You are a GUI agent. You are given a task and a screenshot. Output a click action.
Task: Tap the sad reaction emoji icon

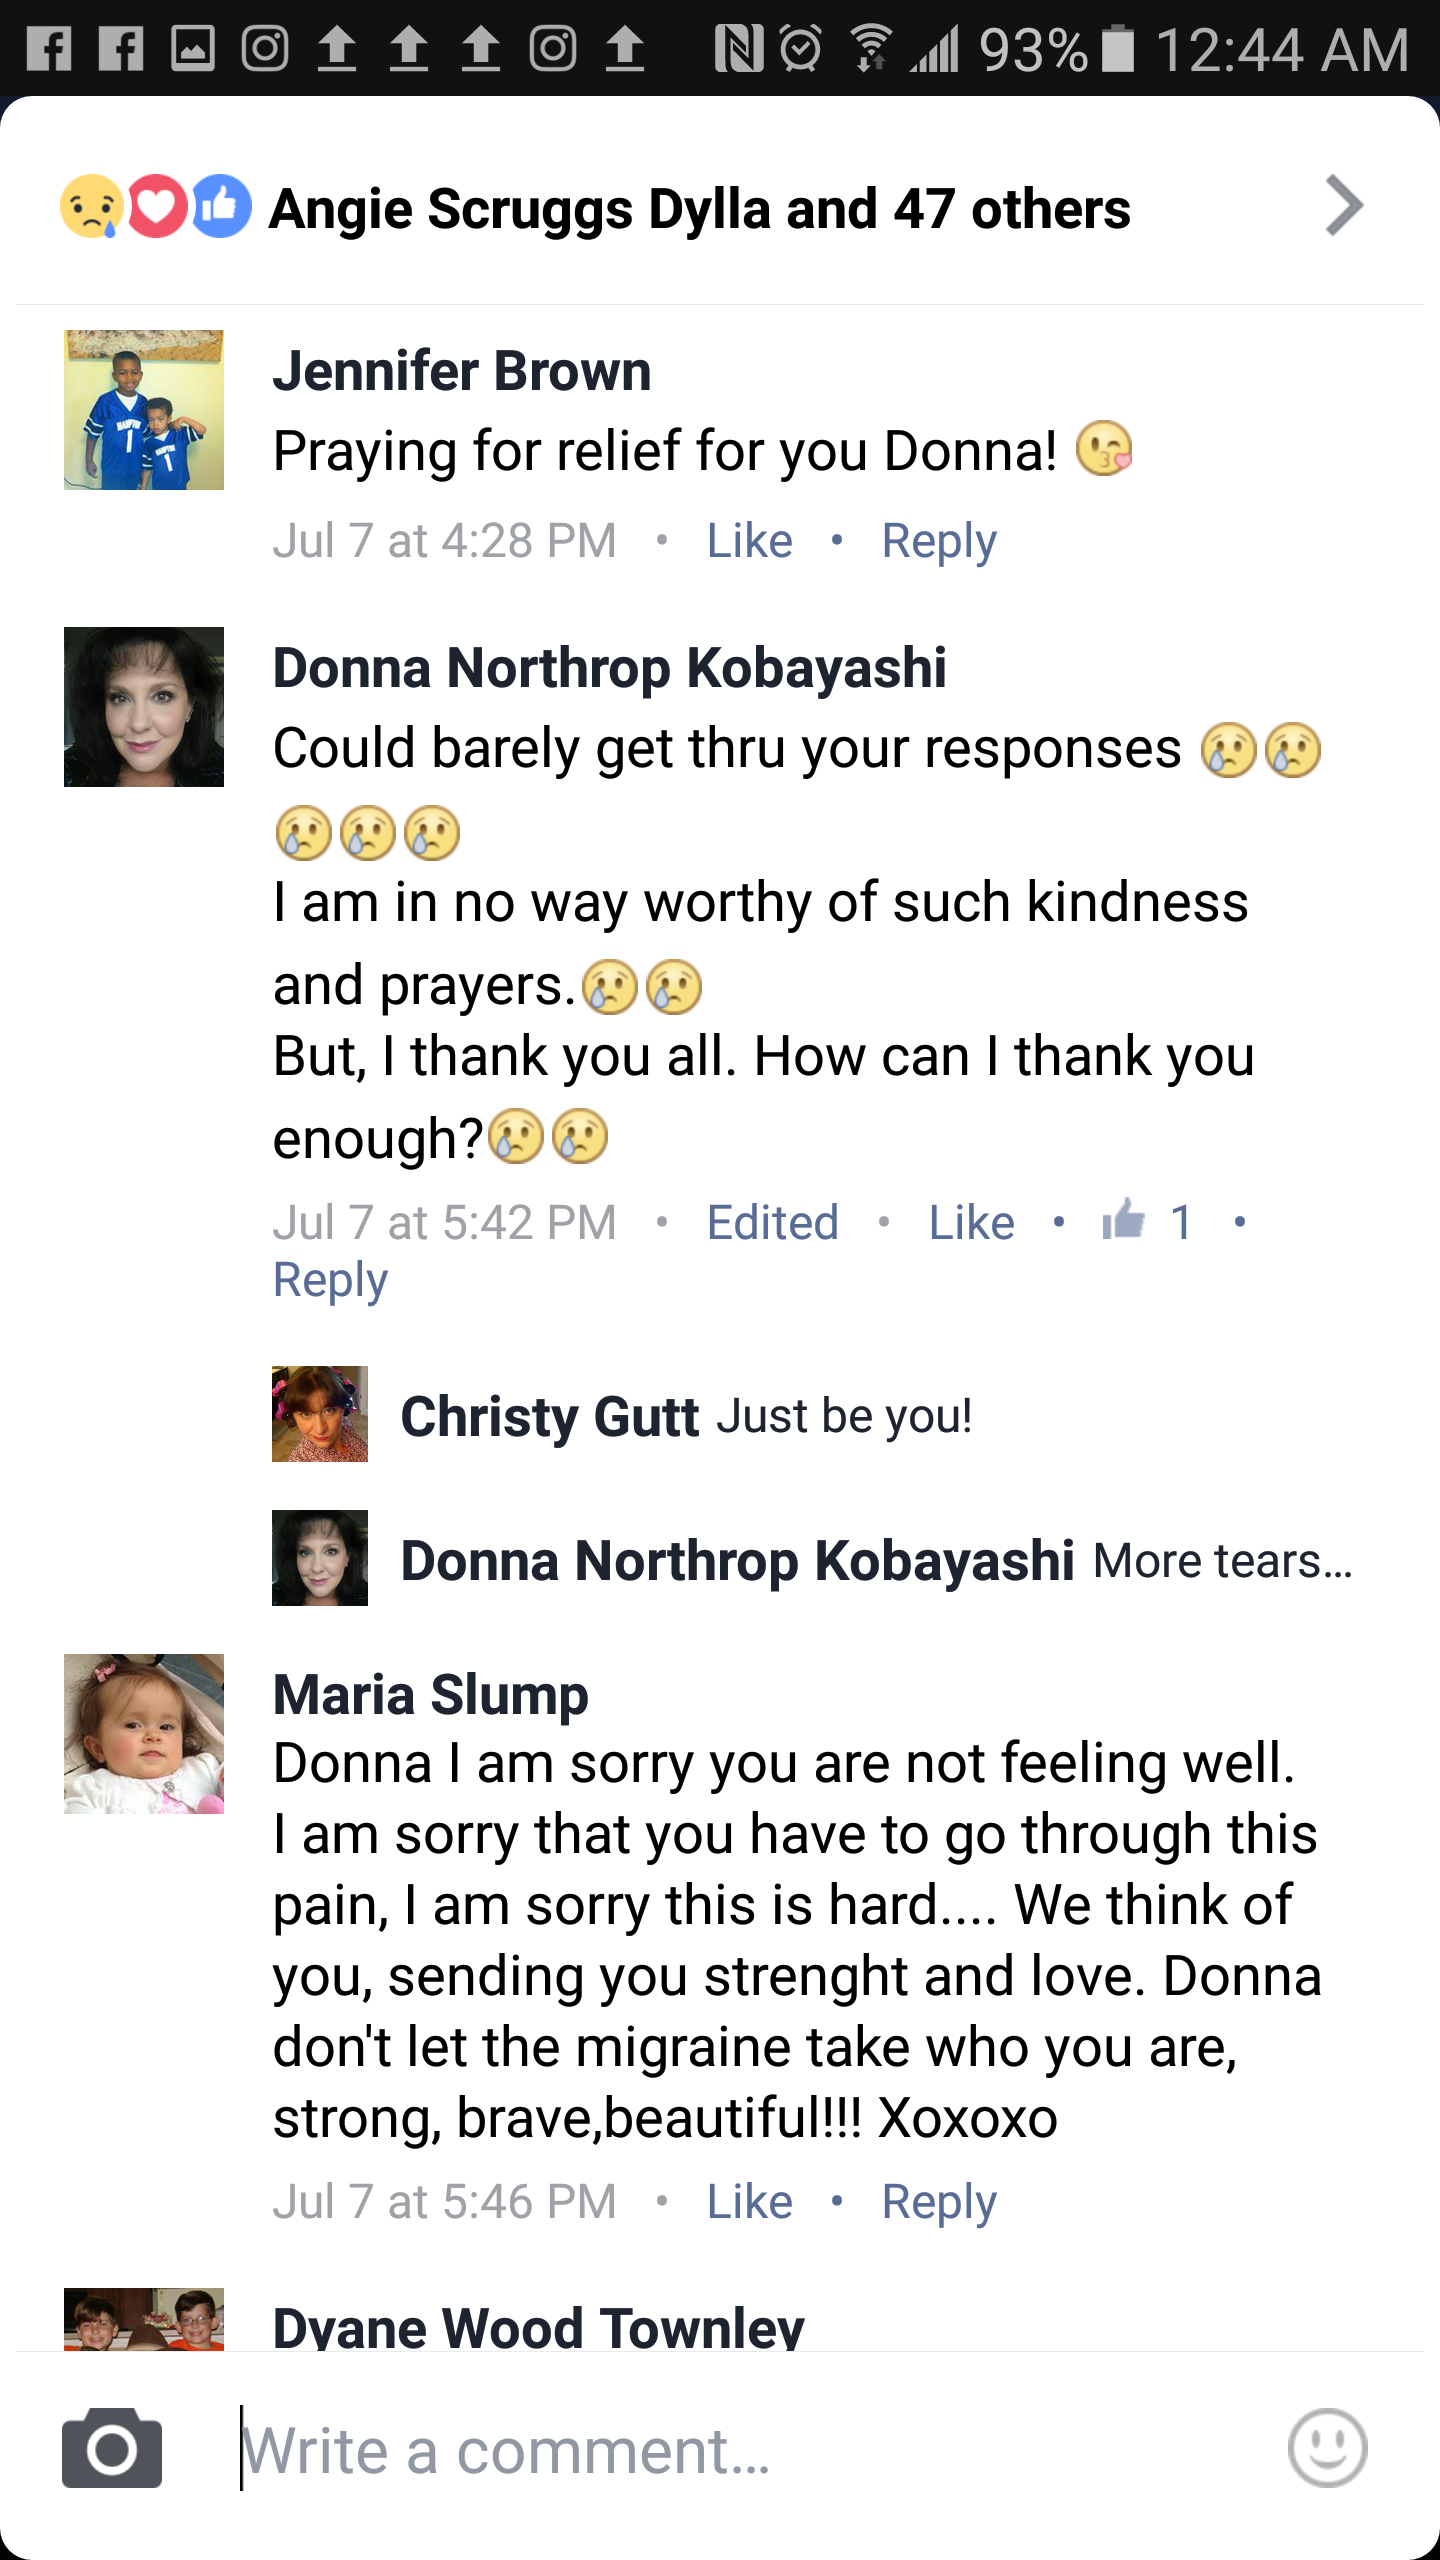(91, 207)
